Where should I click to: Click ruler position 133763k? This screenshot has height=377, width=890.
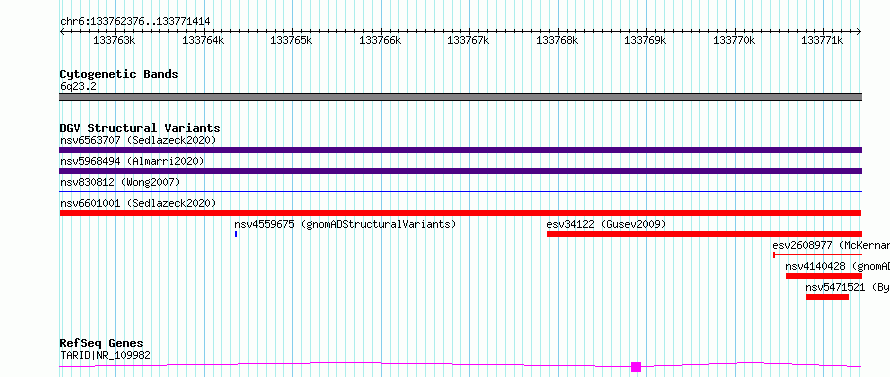[x=114, y=40]
